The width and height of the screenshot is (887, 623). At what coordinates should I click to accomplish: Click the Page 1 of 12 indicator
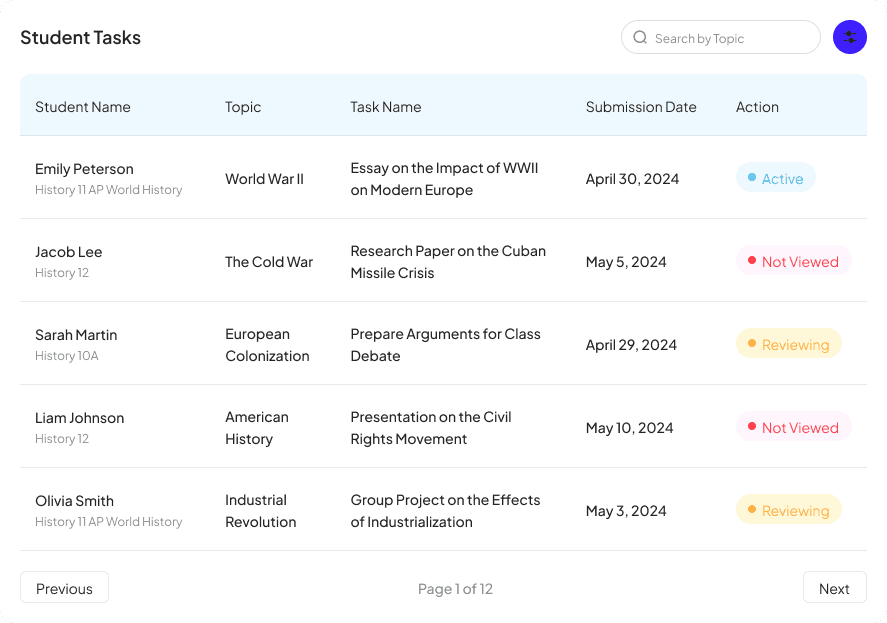point(455,589)
